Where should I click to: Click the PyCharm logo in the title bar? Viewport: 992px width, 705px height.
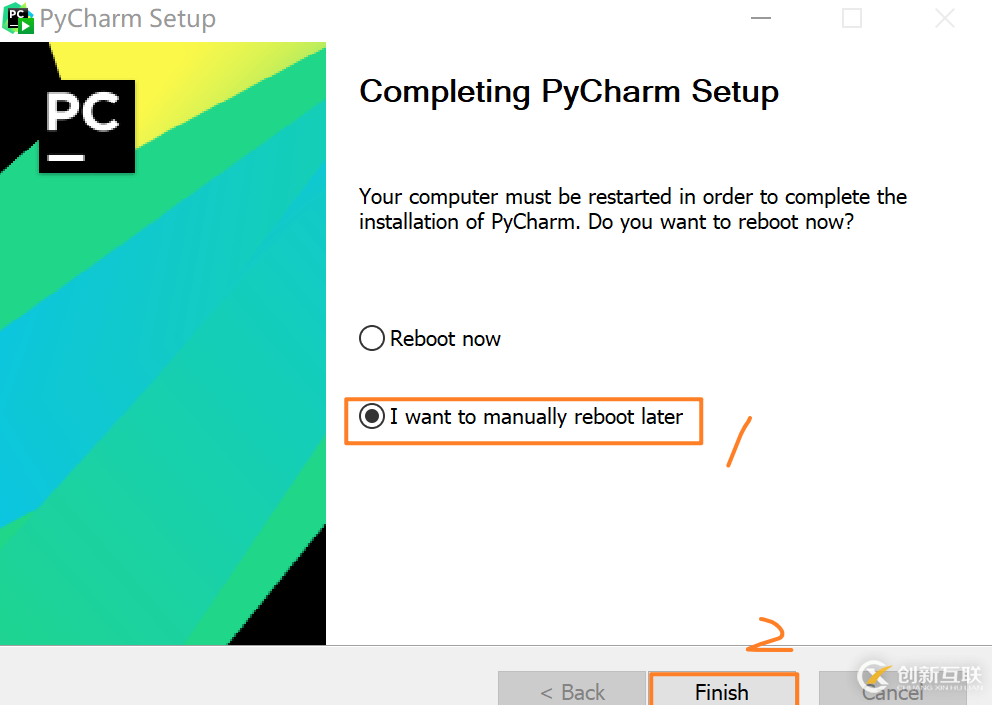(18, 18)
